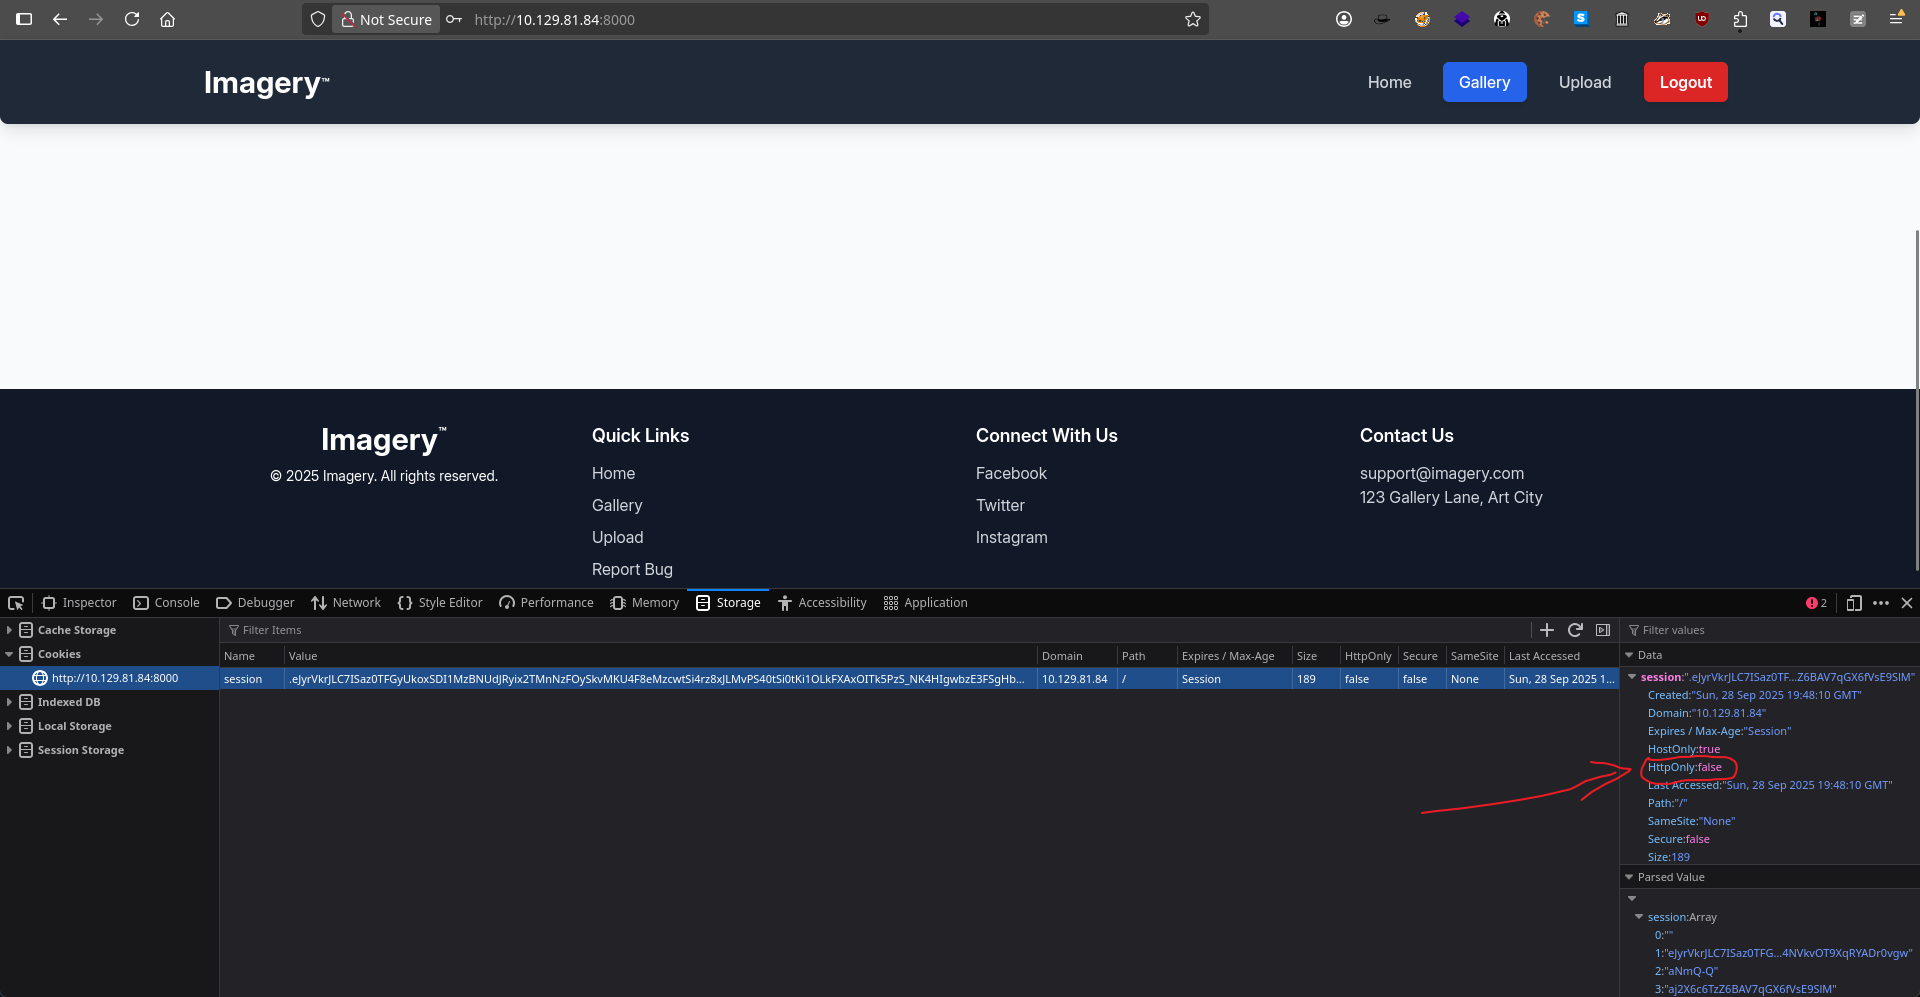Click the add new cookie plus icon
This screenshot has width=1920, height=997.
point(1547,630)
